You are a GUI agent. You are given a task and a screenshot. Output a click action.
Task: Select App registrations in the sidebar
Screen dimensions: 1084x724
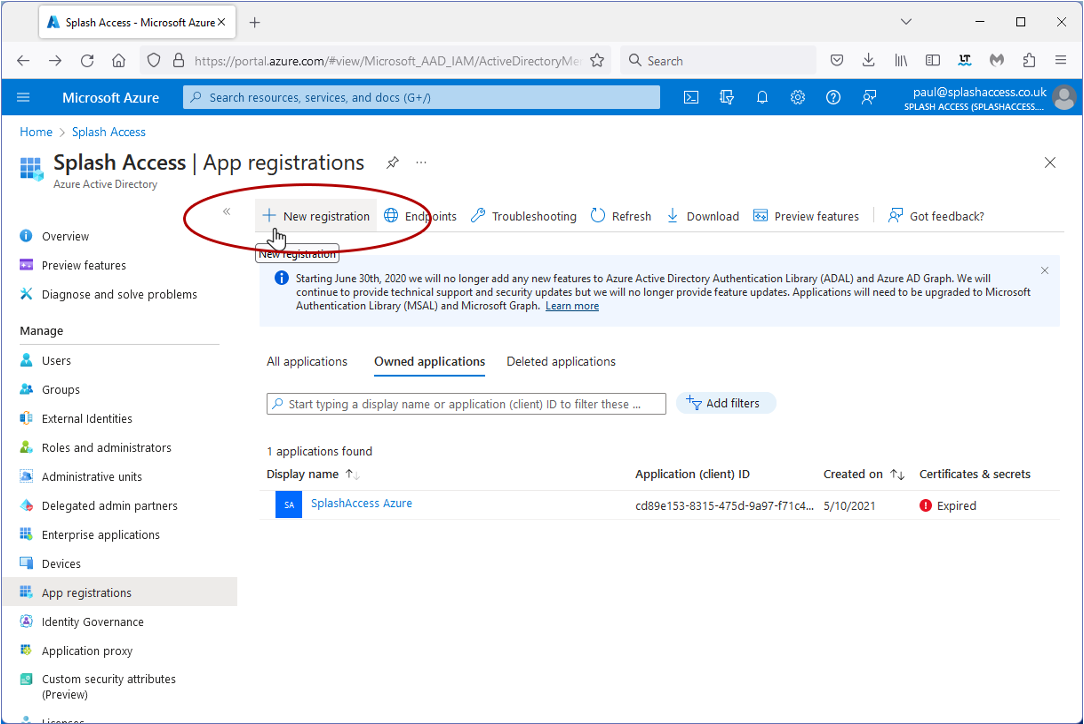pos(120,593)
